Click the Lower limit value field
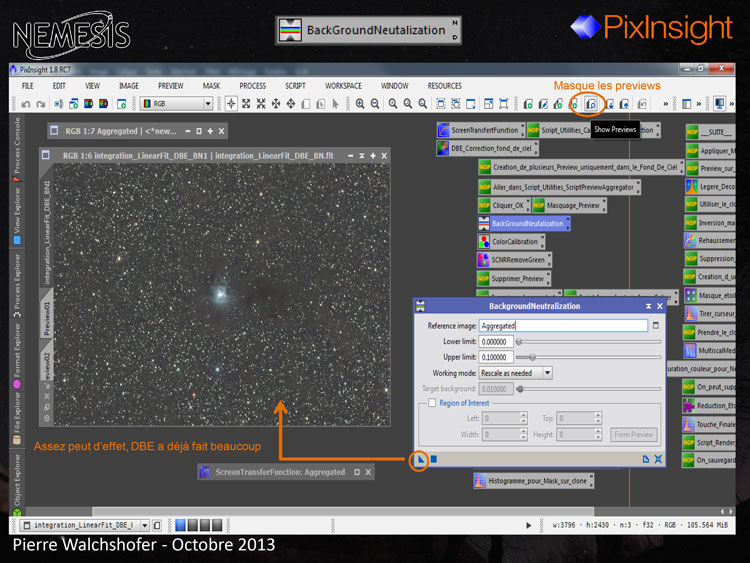The height and width of the screenshot is (563, 750). point(496,342)
